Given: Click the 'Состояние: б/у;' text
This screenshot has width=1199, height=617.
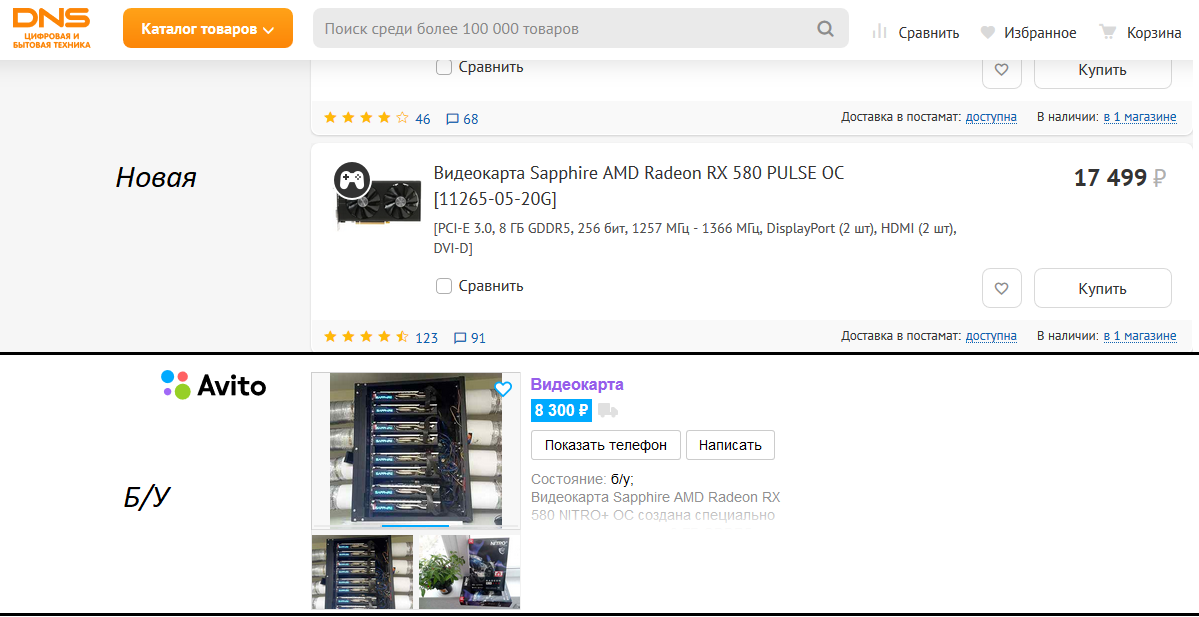Looking at the screenshot, I should pyautogui.click(x=582, y=480).
